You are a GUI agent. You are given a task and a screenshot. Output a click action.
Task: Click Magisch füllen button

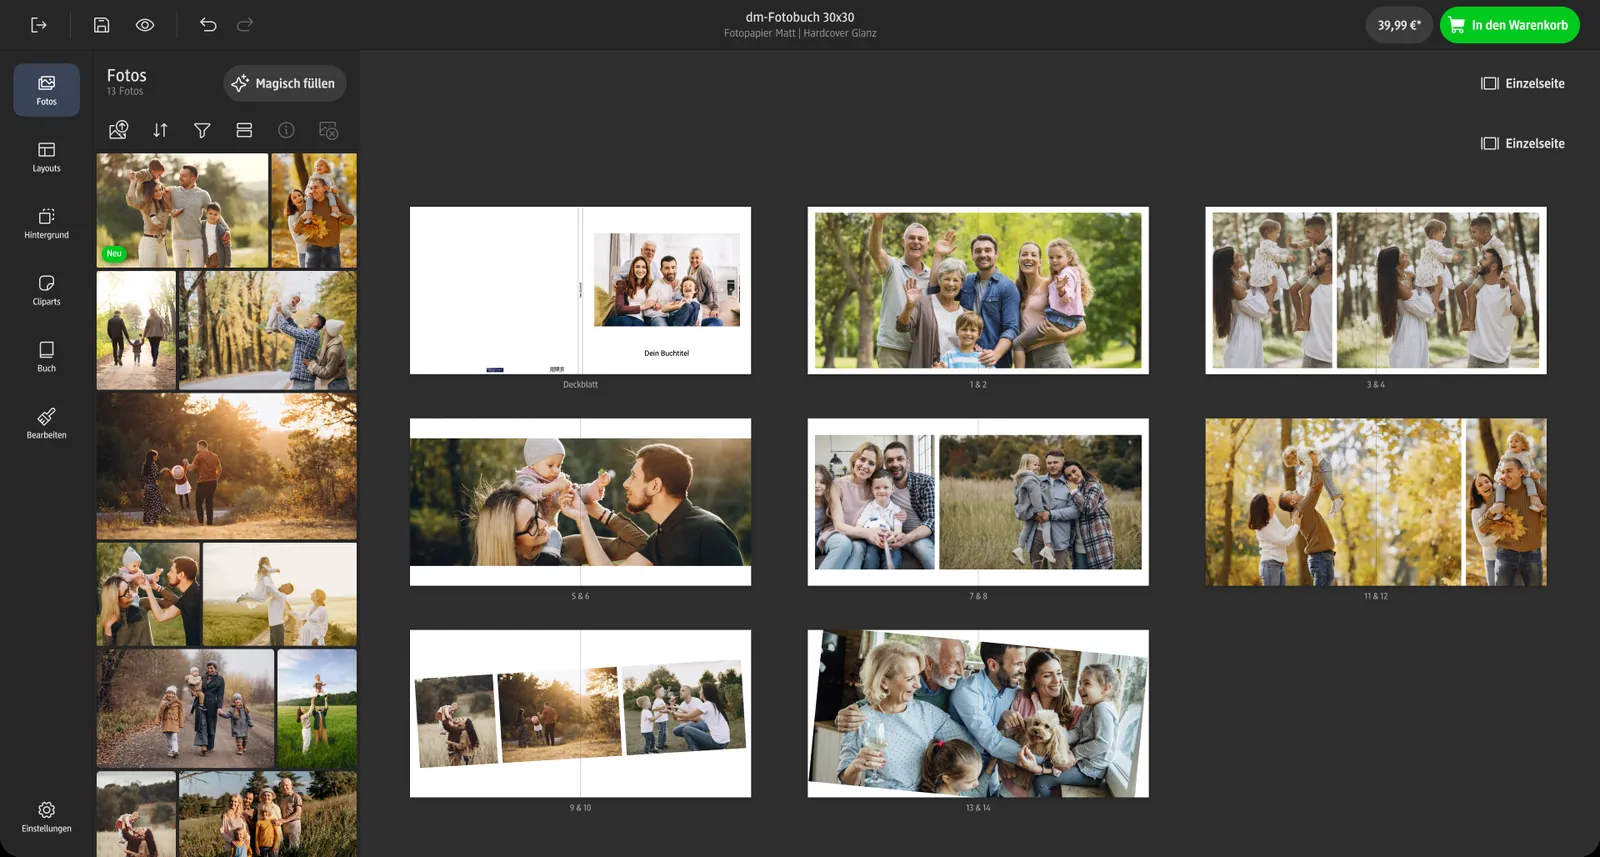tap(285, 83)
